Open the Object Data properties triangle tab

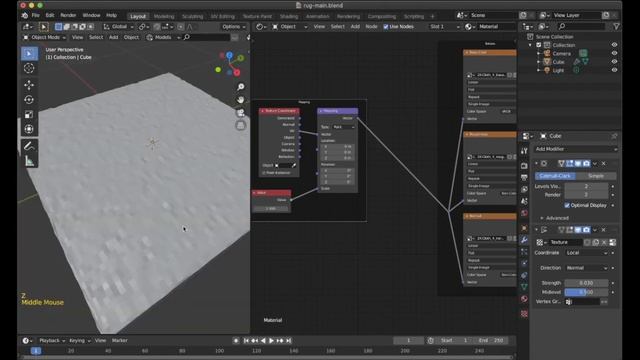click(524, 287)
